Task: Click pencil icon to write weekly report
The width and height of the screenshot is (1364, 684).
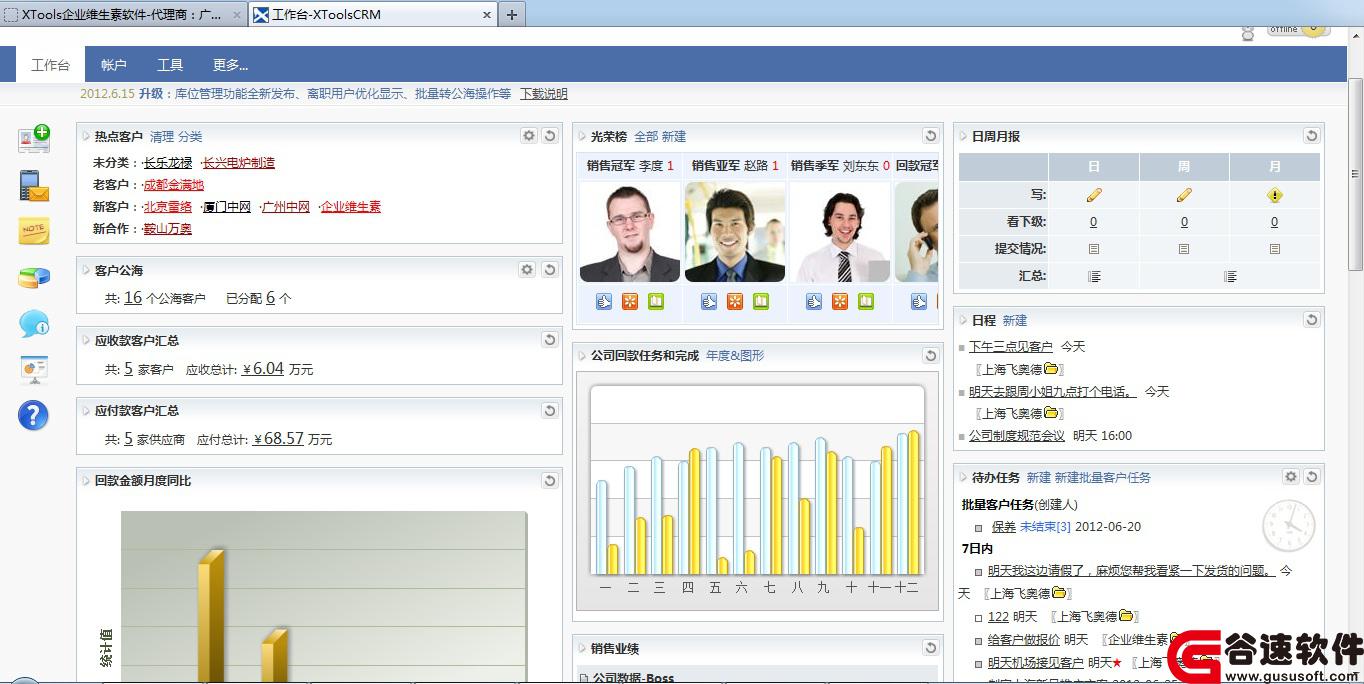Action: 1184,195
